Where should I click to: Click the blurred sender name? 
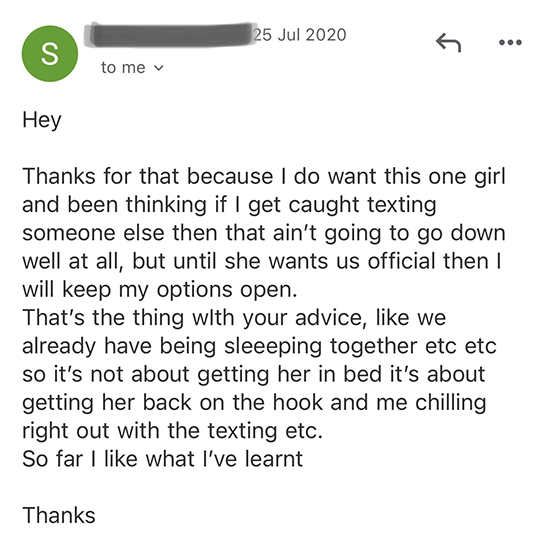pyautogui.click(x=170, y=34)
